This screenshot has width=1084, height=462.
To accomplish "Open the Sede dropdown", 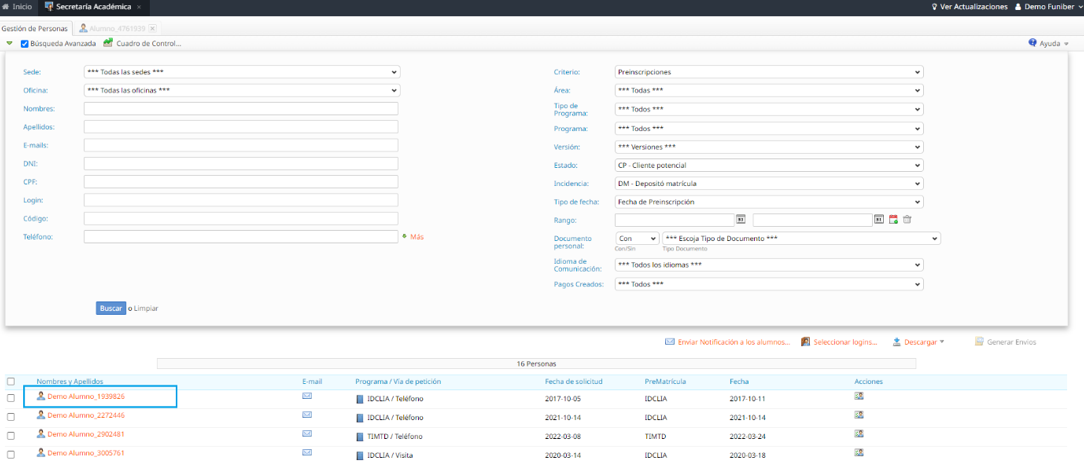I will click(241, 72).
